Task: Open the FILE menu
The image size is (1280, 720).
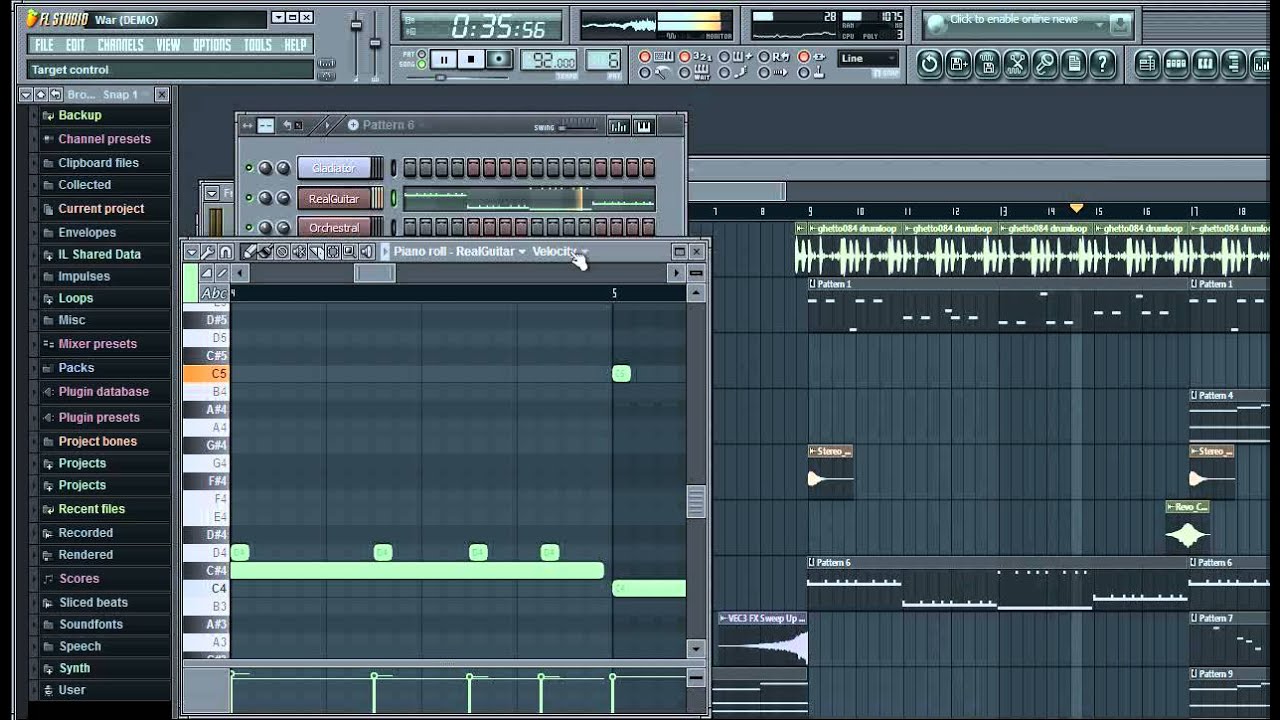Action: tap(44, 45)
